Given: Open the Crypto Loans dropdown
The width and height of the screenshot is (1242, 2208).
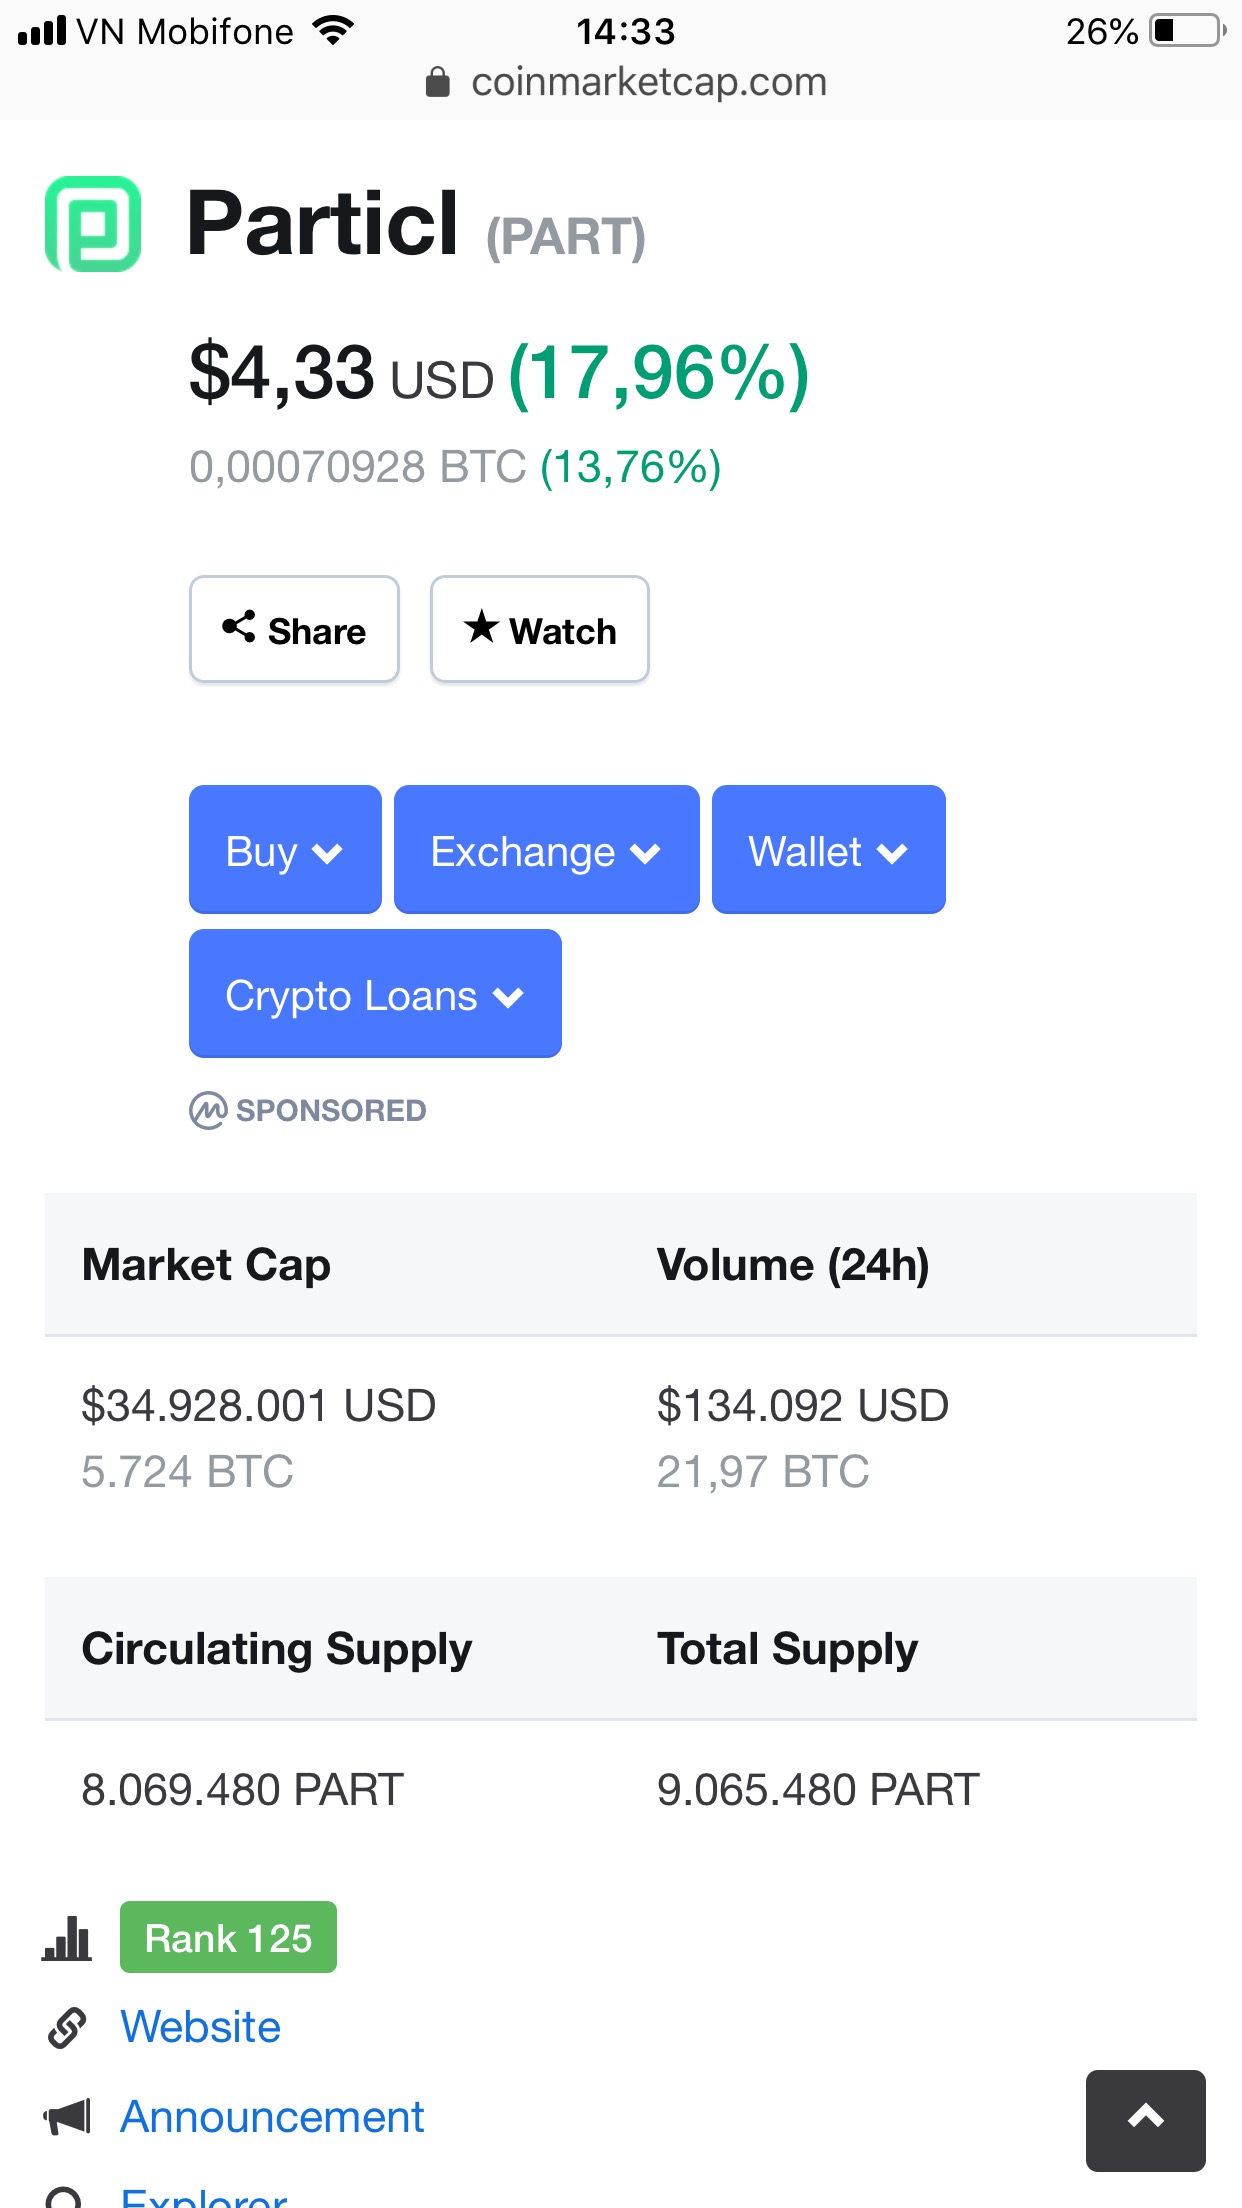Looking at the screenshot, I should [x=375, y=994].
